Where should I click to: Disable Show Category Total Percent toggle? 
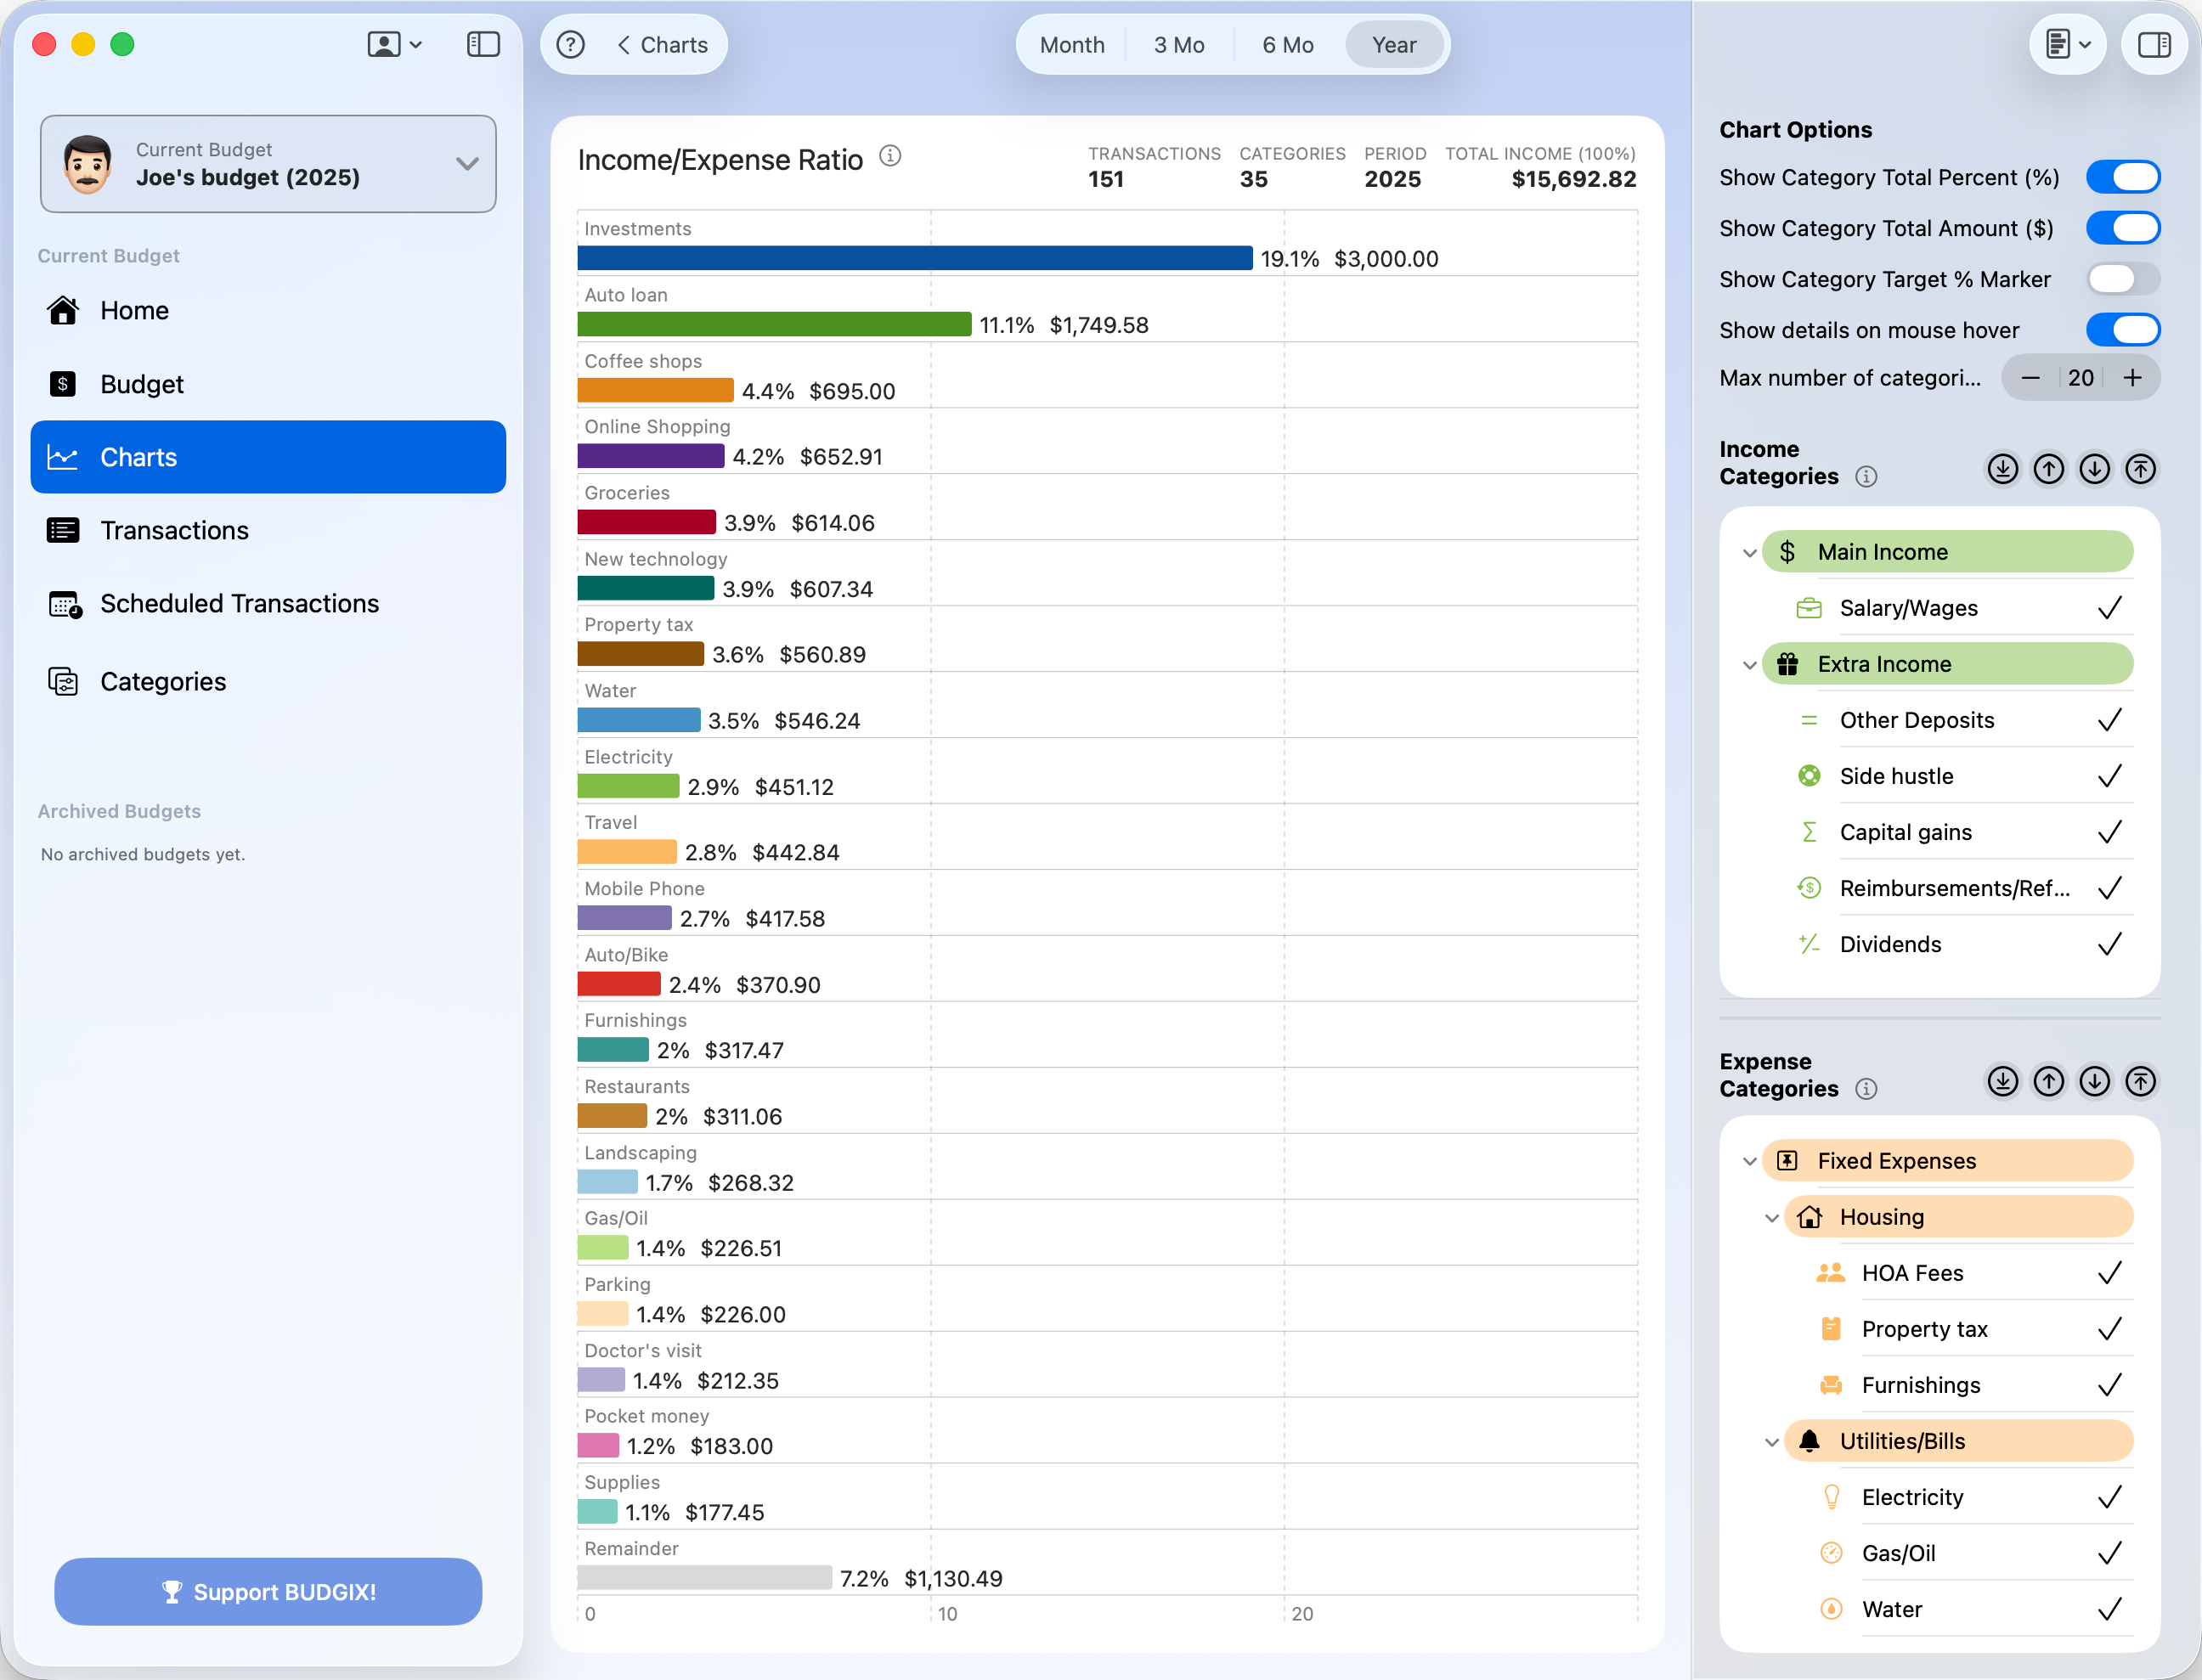click(x=2122, y=177)
